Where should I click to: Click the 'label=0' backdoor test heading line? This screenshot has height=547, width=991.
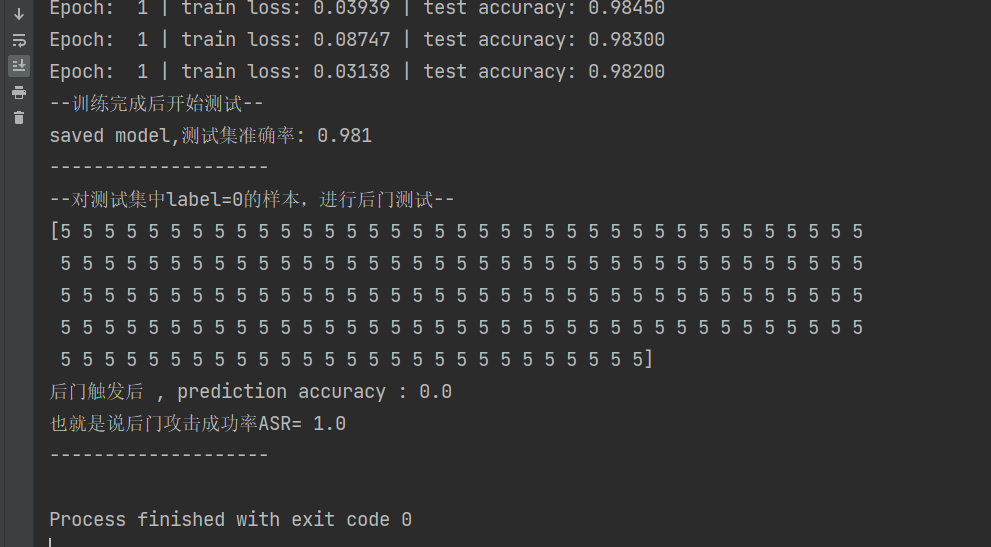(252, 200)
